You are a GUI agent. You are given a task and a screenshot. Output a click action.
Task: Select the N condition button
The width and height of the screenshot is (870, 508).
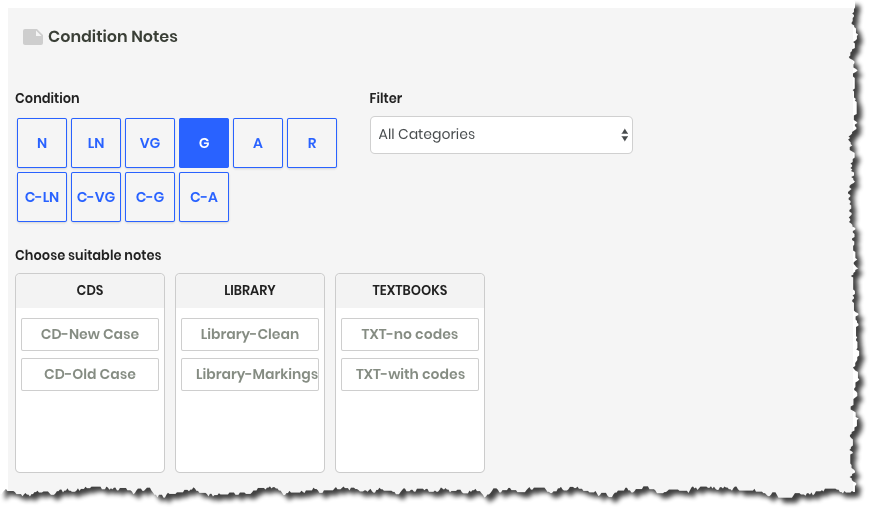42,143
